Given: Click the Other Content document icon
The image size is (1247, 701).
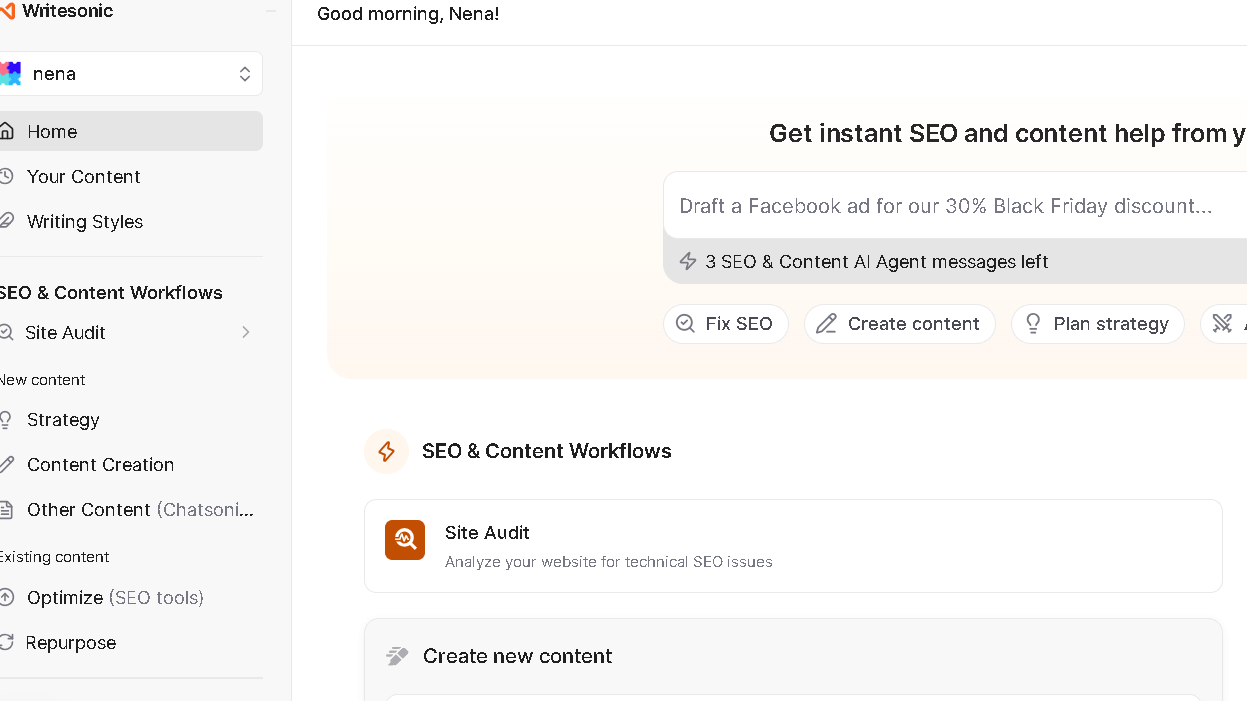Looking at the screenshot, I should pos(6,509).
